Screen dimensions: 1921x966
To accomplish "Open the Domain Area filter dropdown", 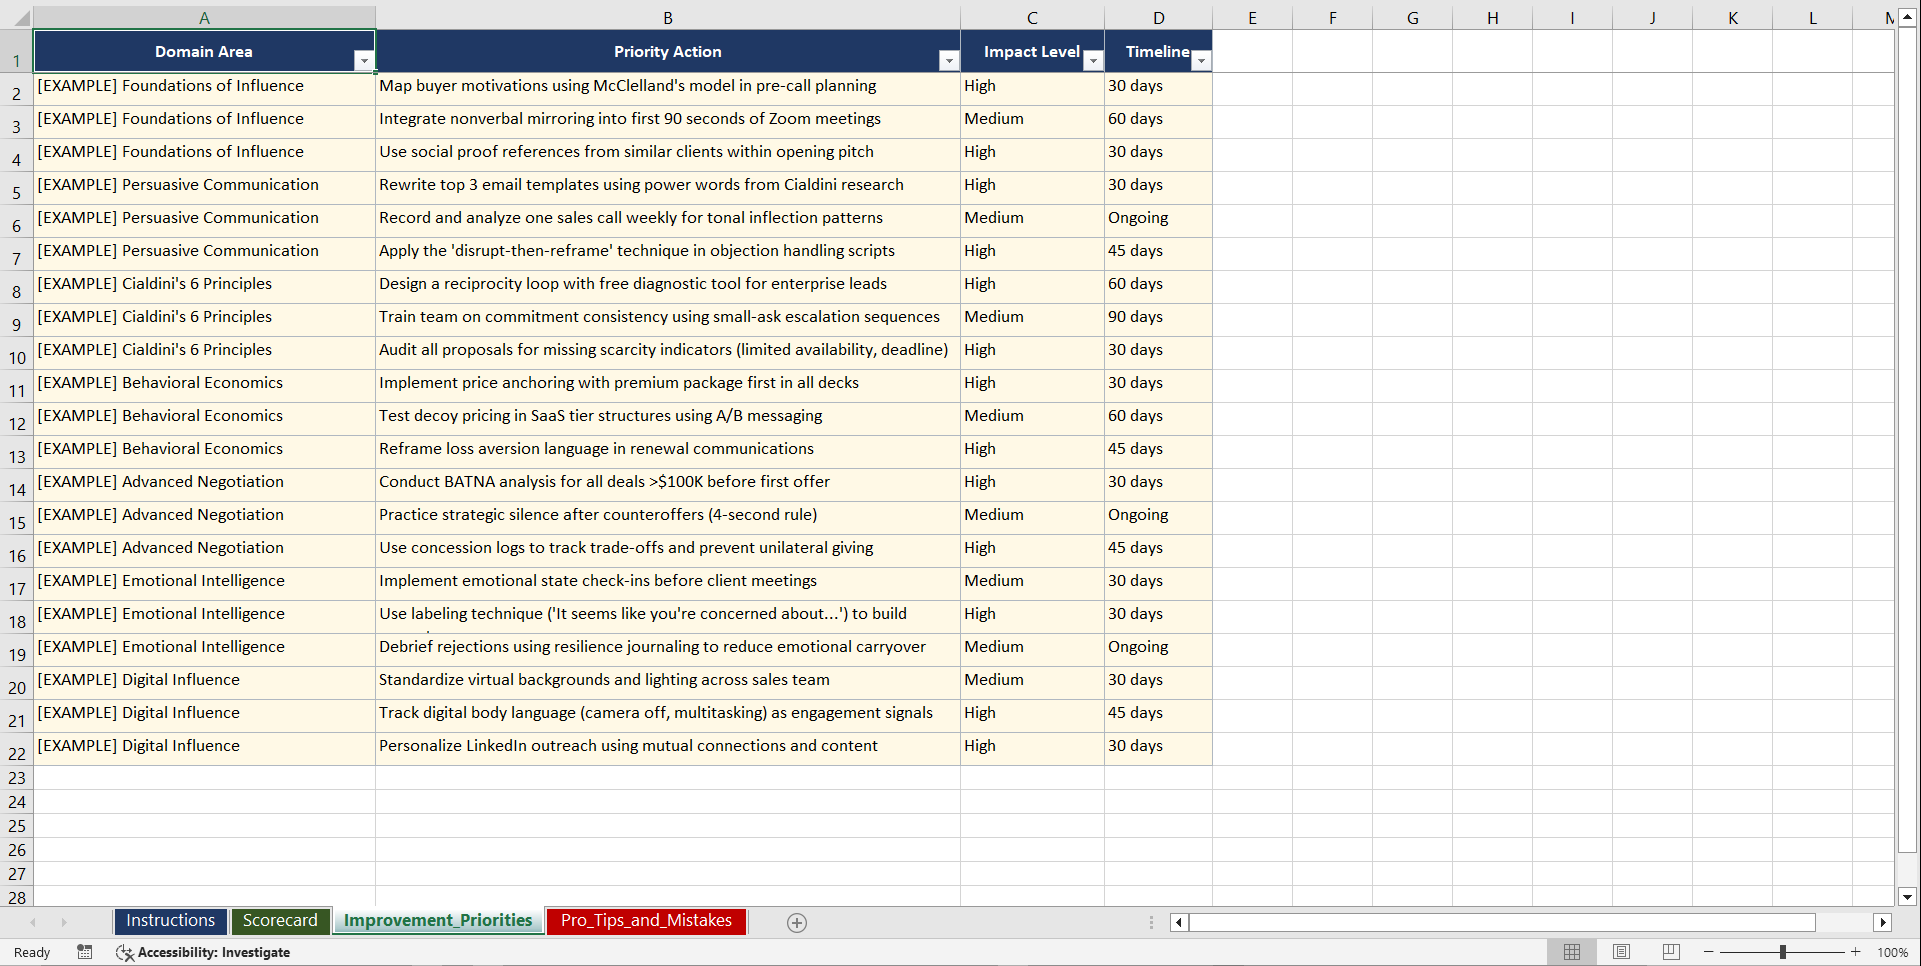I will click(x=364, y=60).
